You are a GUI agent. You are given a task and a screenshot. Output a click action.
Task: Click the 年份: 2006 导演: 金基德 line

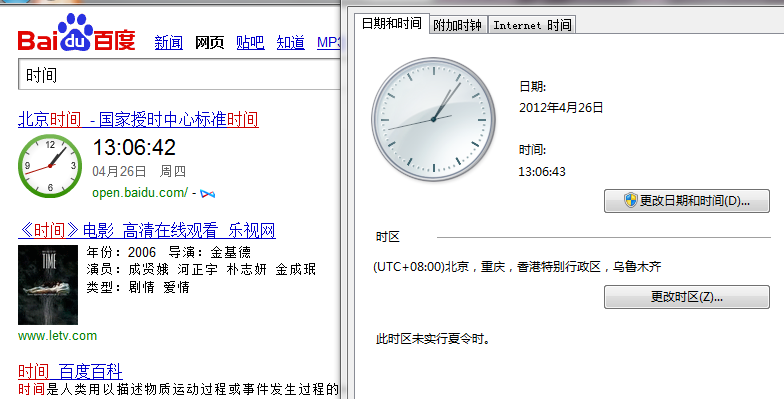(x=168, y=252)
